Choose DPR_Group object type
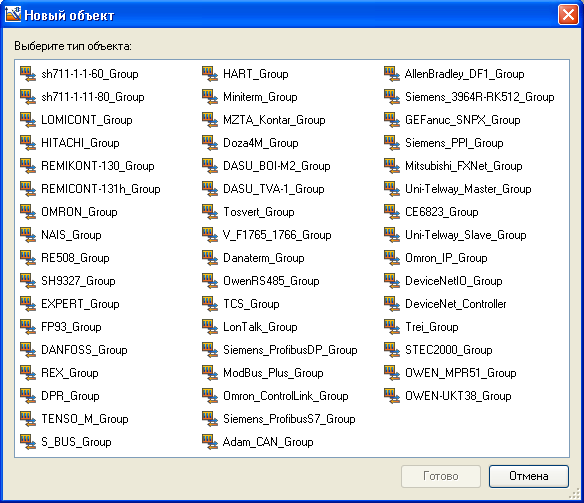Viewport: 584px width, 503px height. (x=70, y=396)
